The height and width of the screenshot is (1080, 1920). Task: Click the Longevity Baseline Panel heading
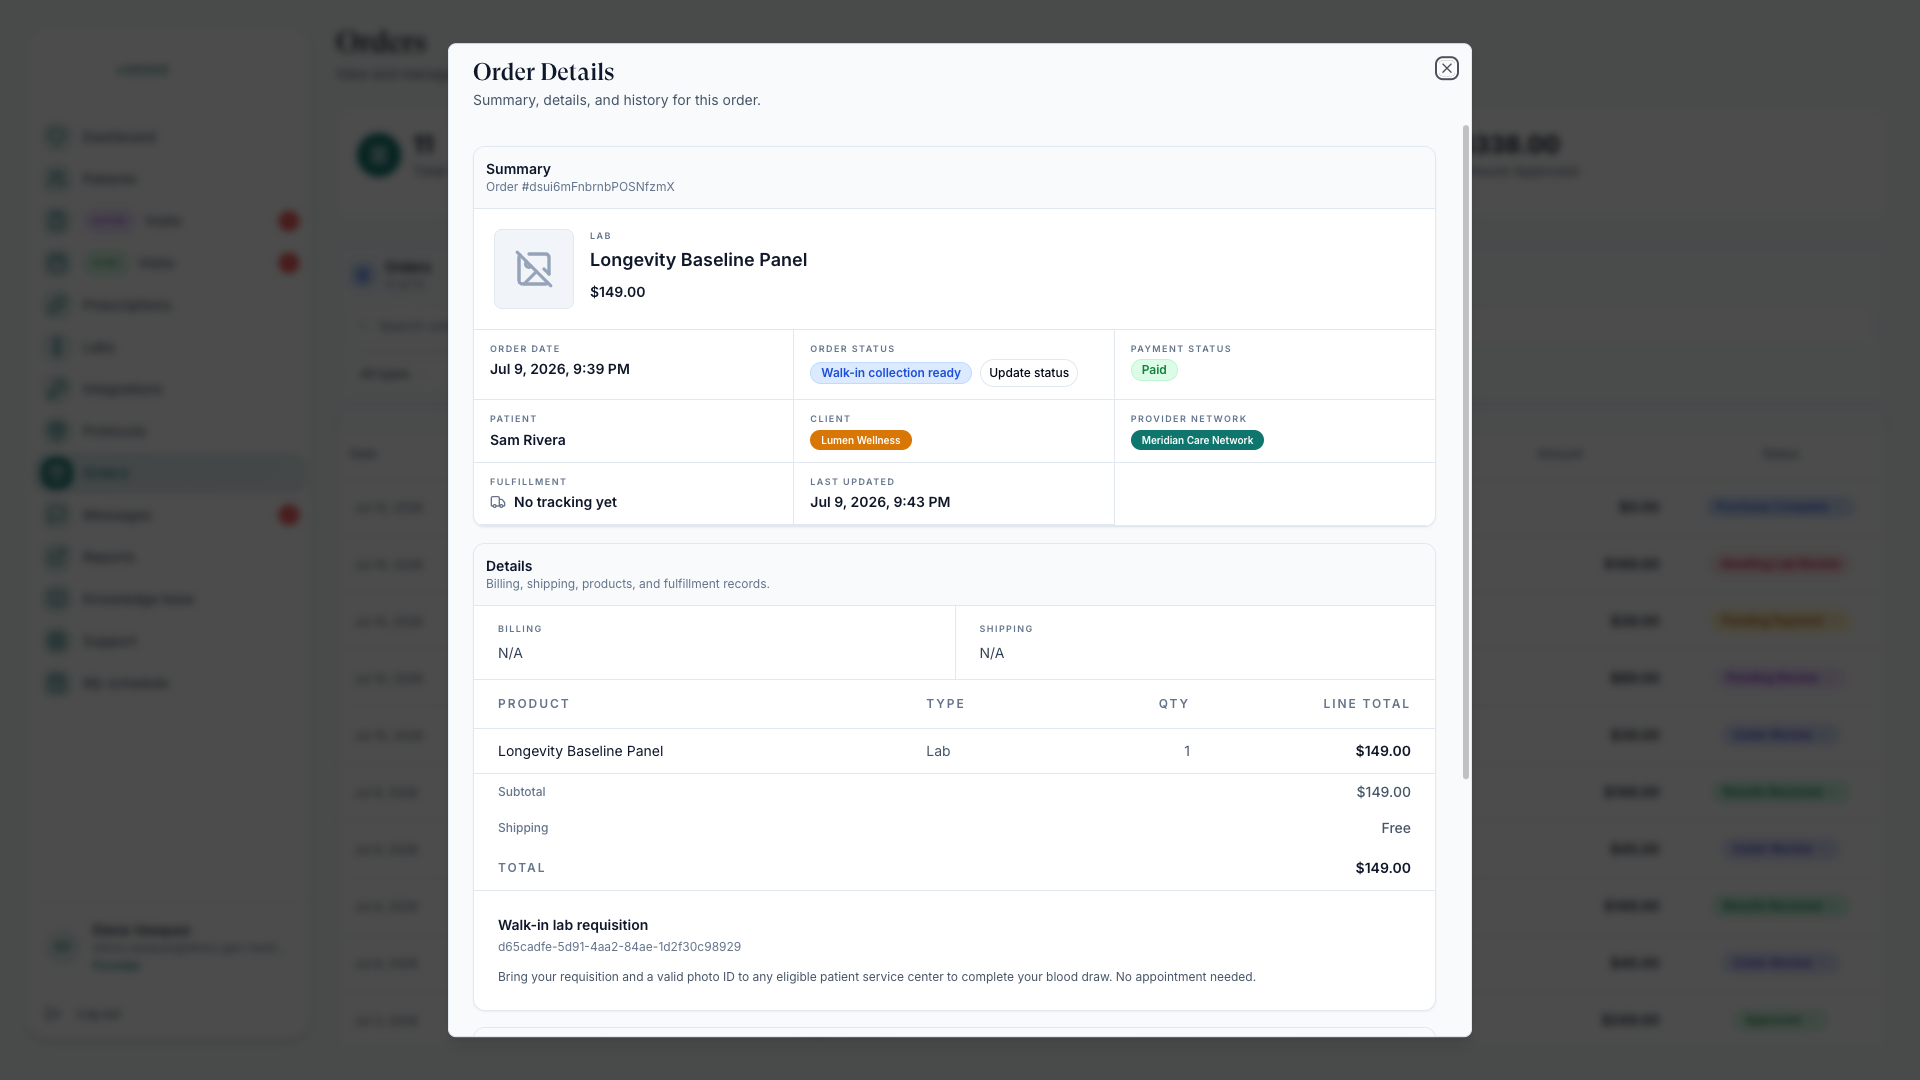[x=698, y=260]
